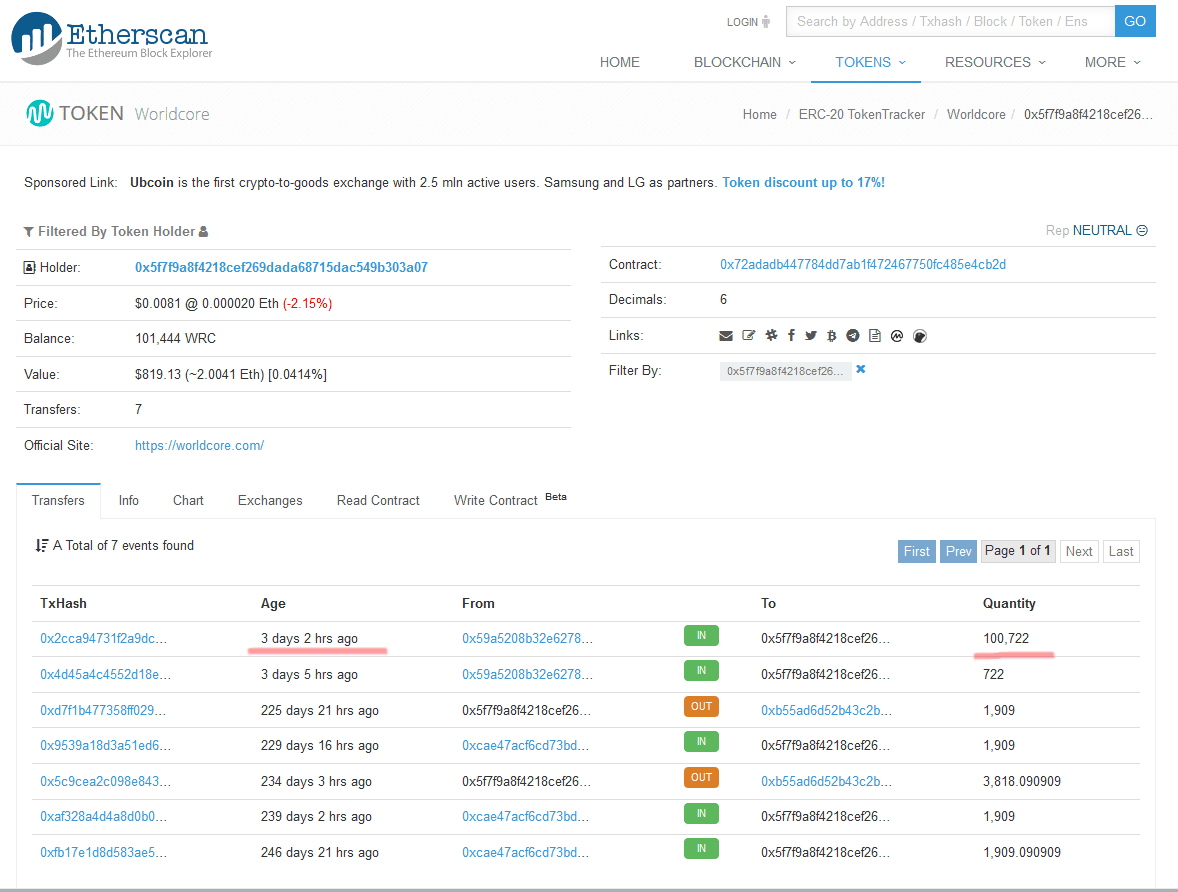Open the Facebook link icon

tap(791, 335)
